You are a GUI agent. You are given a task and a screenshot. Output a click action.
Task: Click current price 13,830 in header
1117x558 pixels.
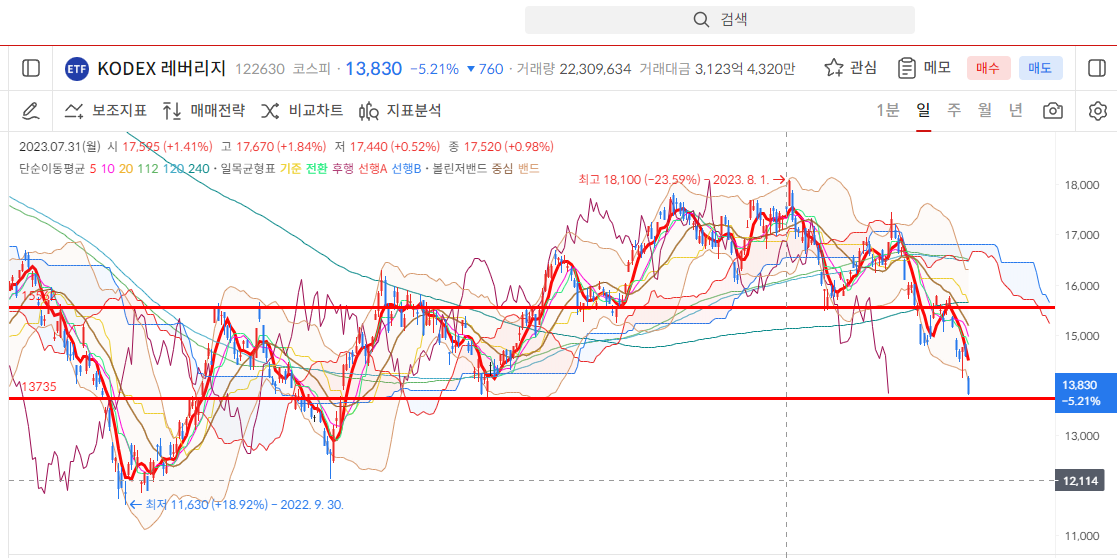coord(373,69)
